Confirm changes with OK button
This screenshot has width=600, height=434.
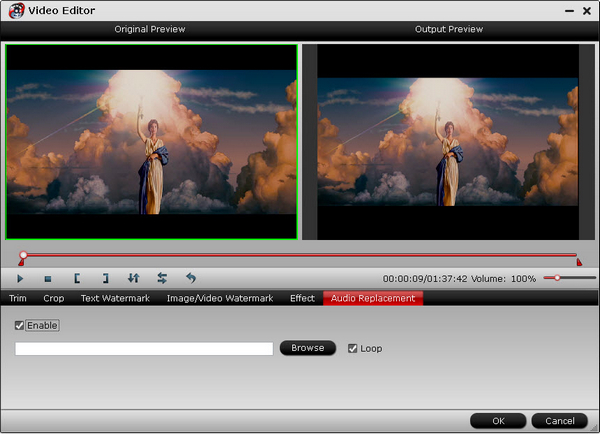pyautogui.click(x=498, y=421)
